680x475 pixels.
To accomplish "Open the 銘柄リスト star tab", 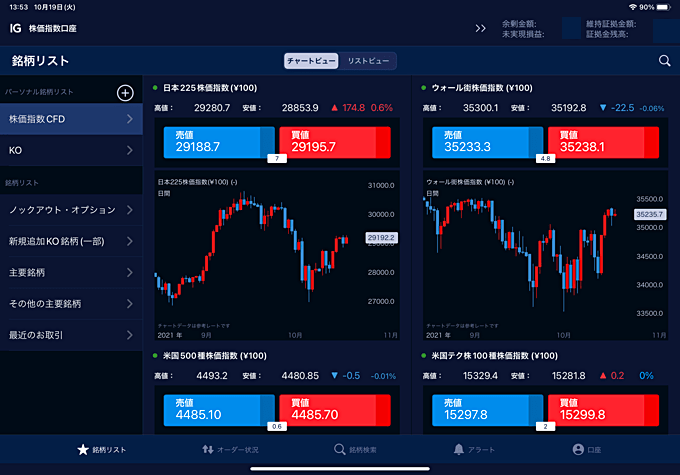I will point(102,450).
